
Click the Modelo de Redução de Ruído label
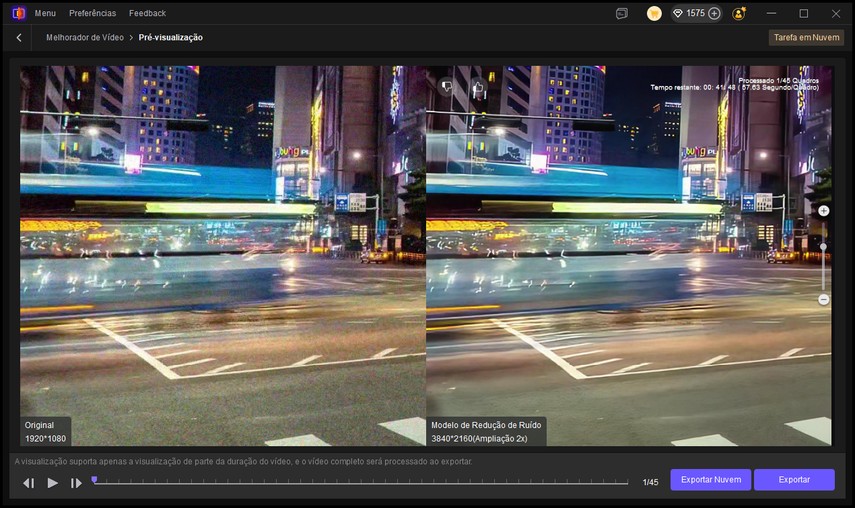coord(486,432)
